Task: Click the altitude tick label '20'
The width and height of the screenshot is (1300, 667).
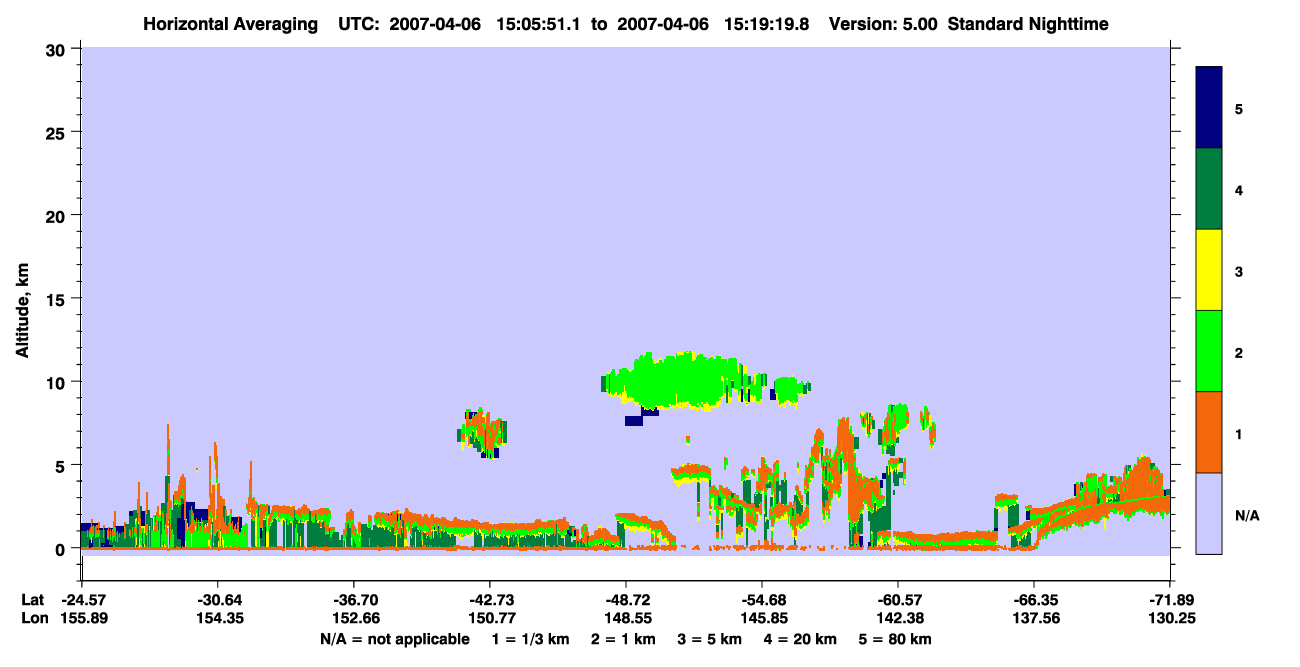Action: [58, 215]
